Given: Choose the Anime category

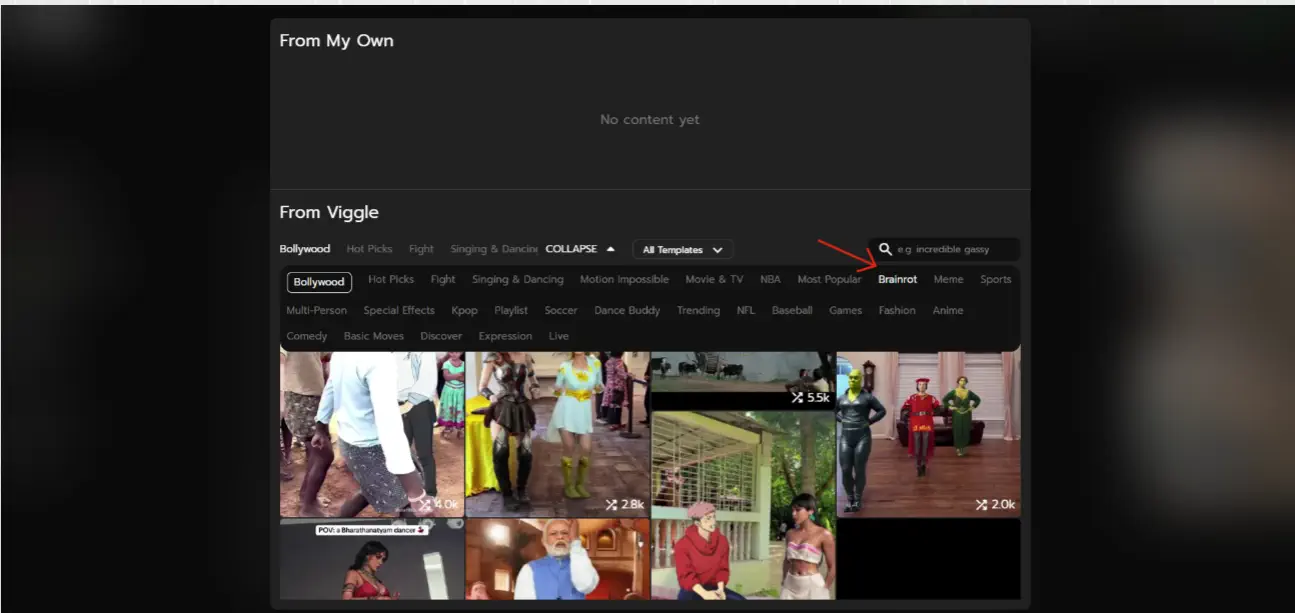Looking at the screenshot, I should (x=948, y=310).
